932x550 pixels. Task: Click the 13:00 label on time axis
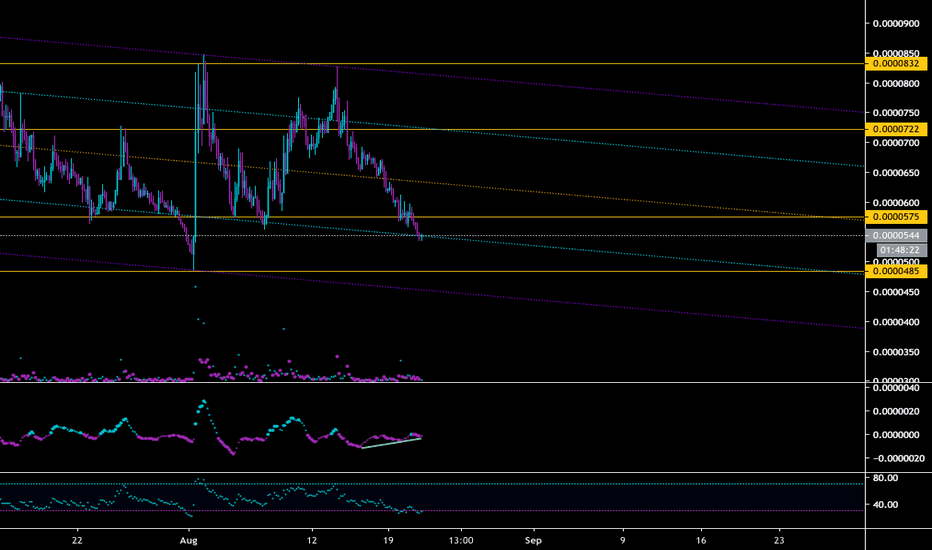461,540
